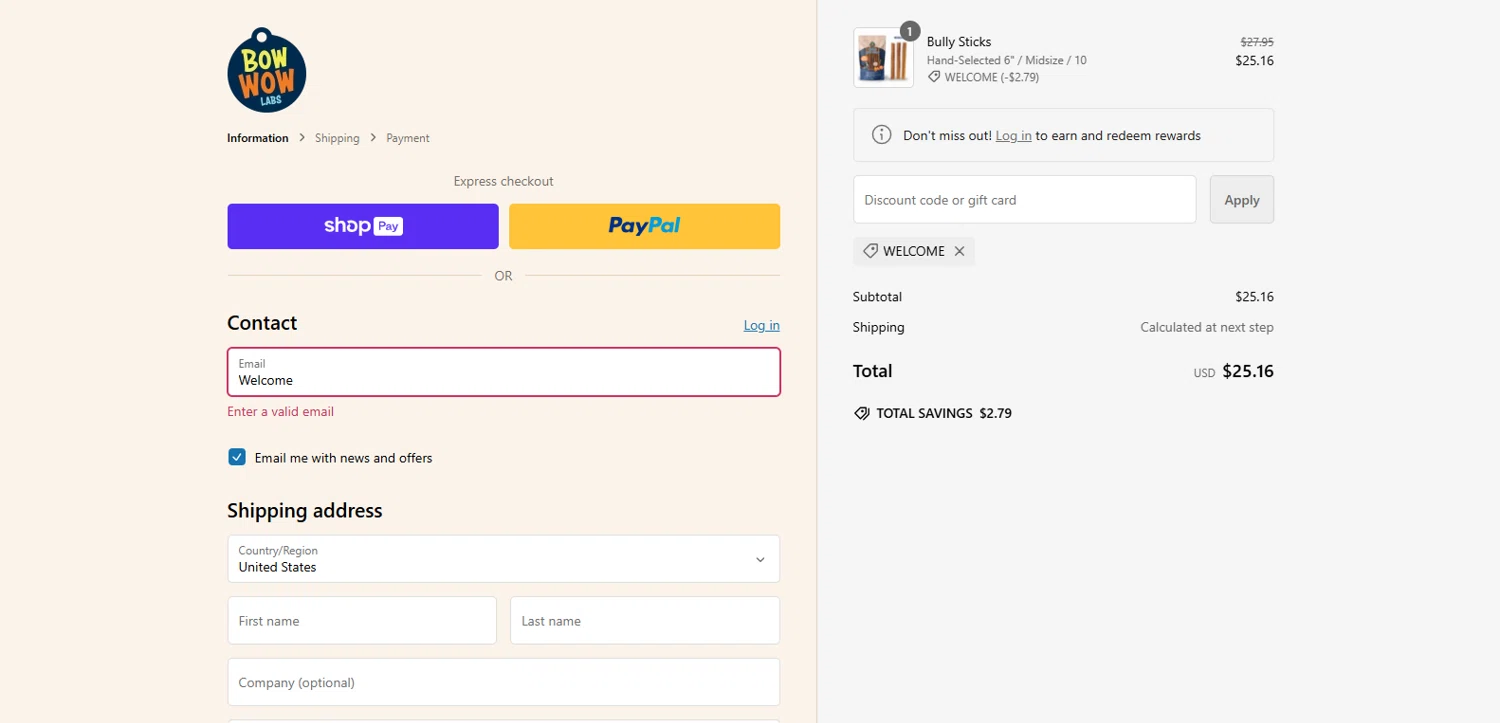Viewport: 1500px width, 723px height.
Task: Open the Bully Sticks product thumbnail
Action: point(883,58)
